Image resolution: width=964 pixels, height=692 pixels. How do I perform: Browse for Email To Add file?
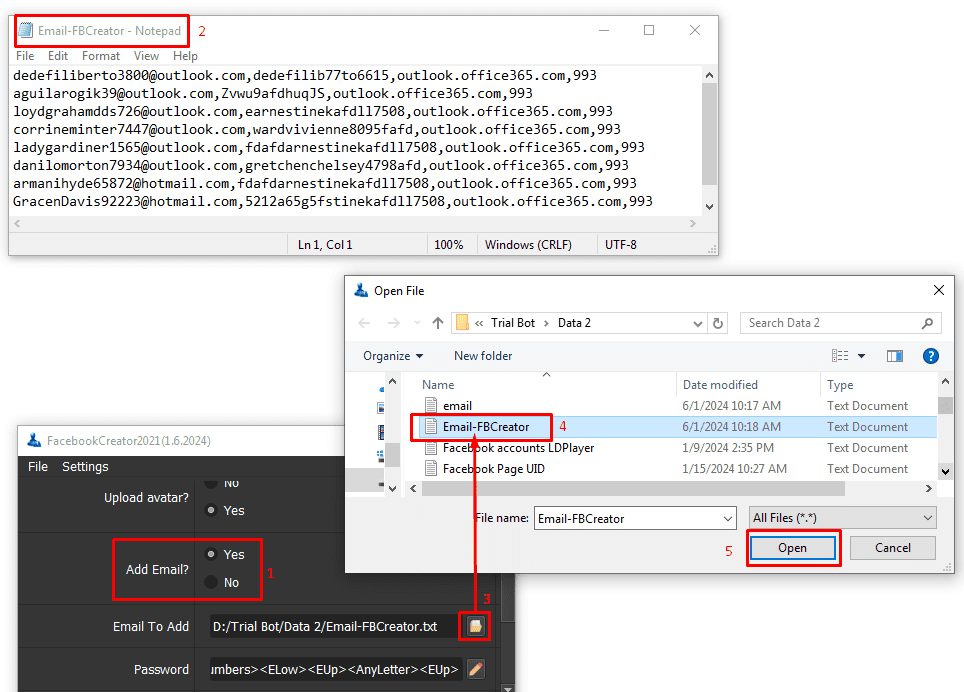pos(475,626)
